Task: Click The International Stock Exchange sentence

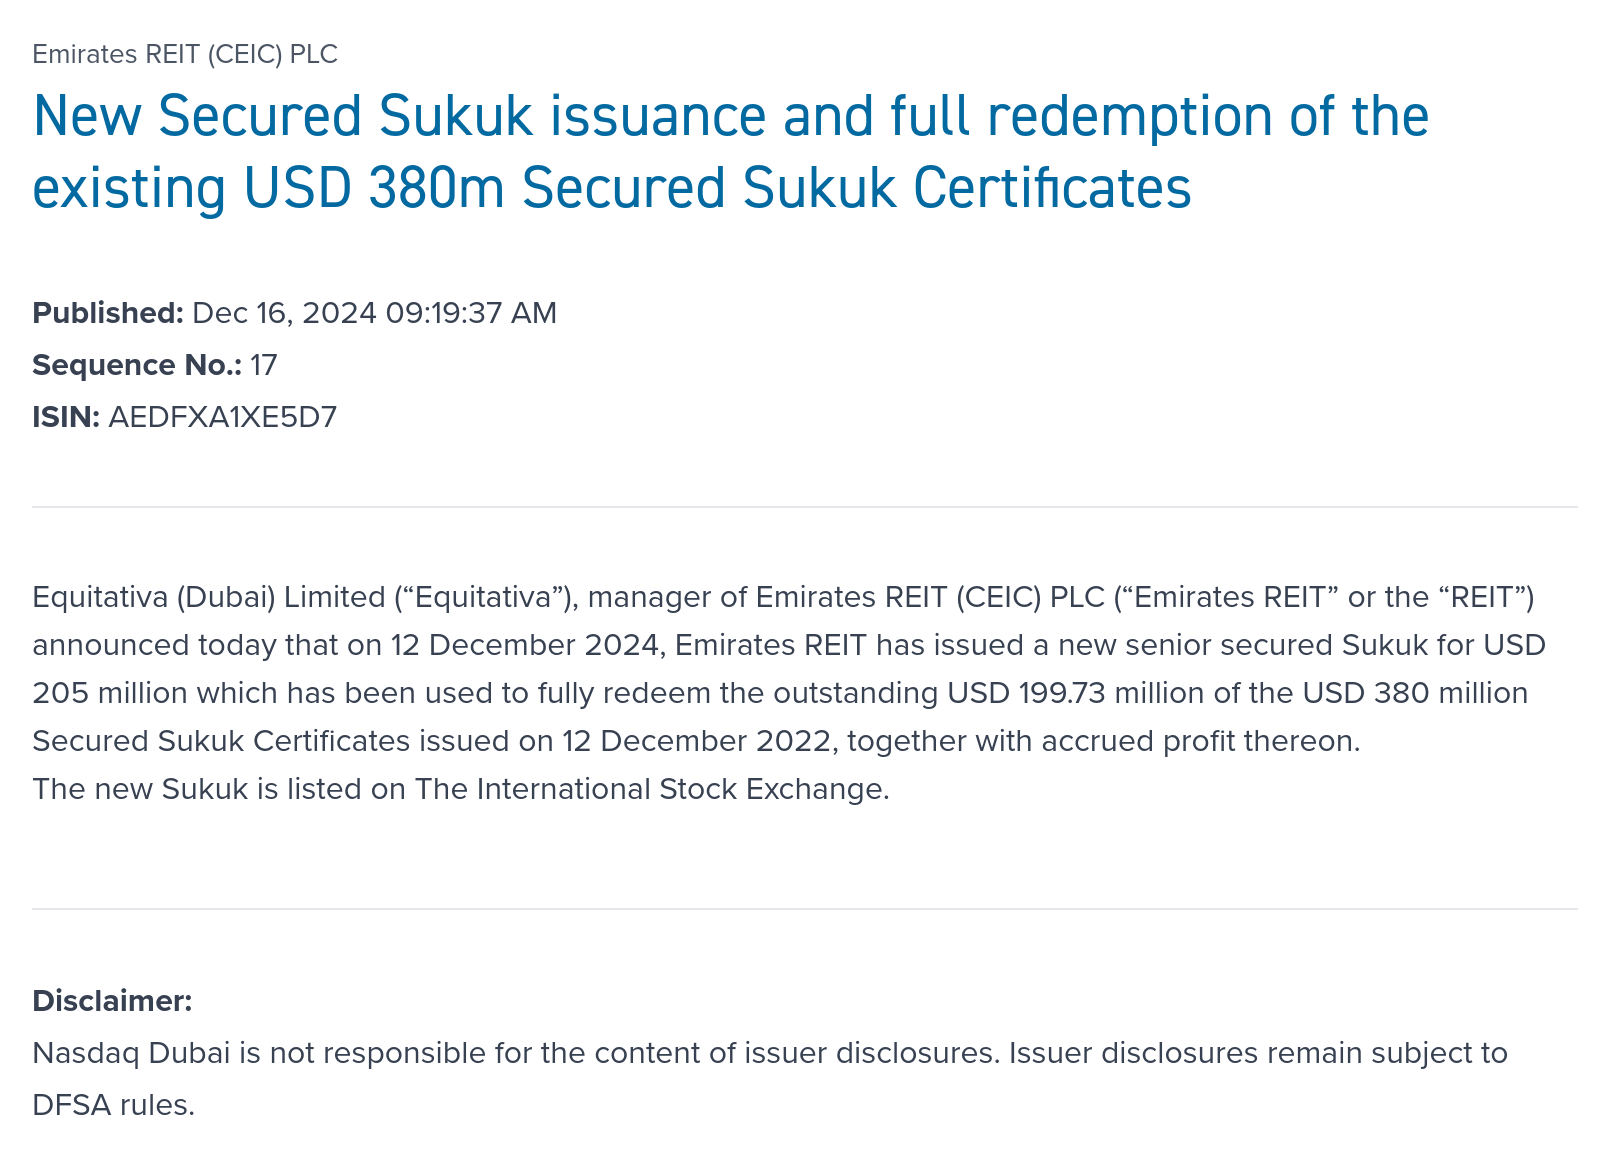Action: tap(460, 789)
